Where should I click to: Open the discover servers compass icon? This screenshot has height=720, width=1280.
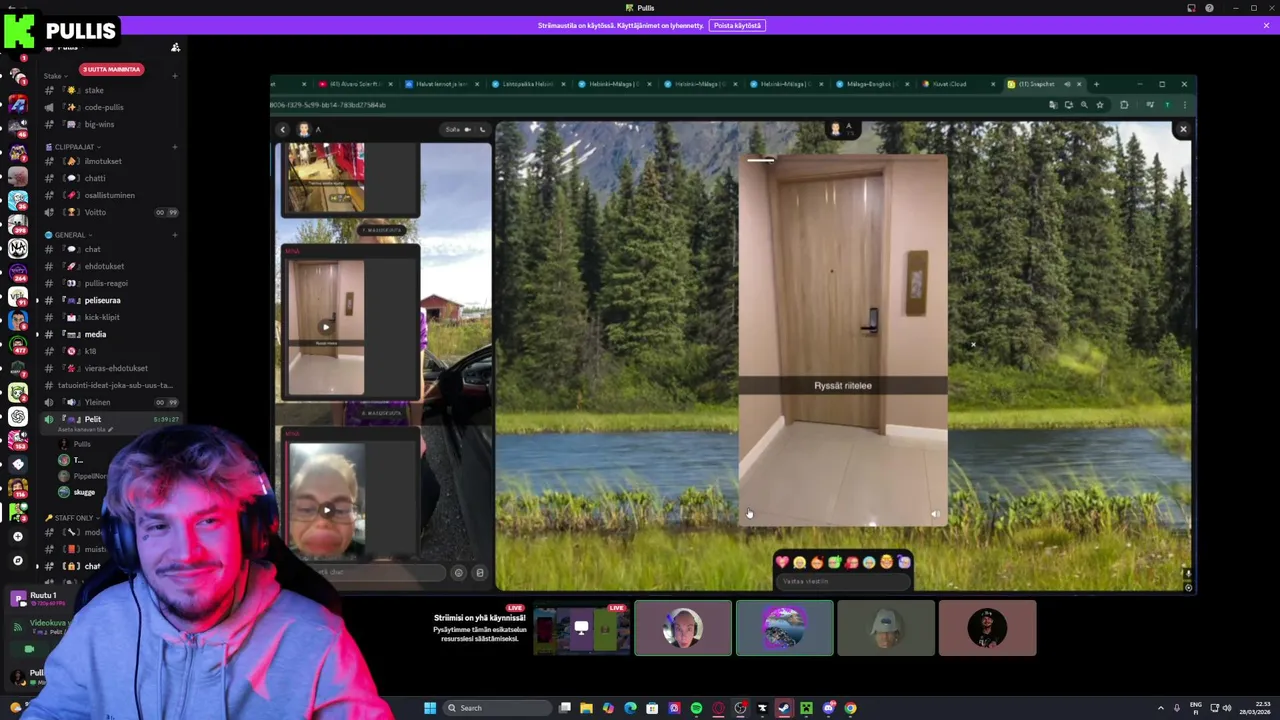pyautogui.click(x=18, y=560)
